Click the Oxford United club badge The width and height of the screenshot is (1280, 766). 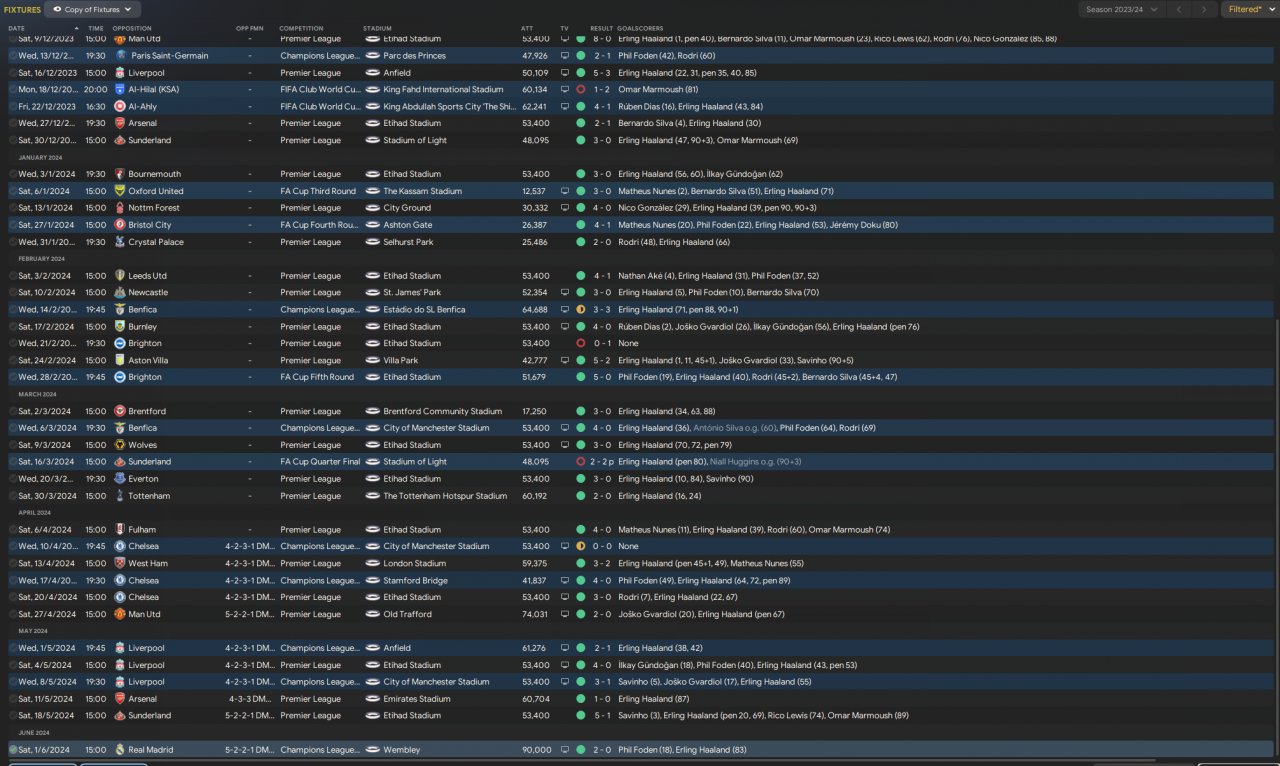click(120, 191)
